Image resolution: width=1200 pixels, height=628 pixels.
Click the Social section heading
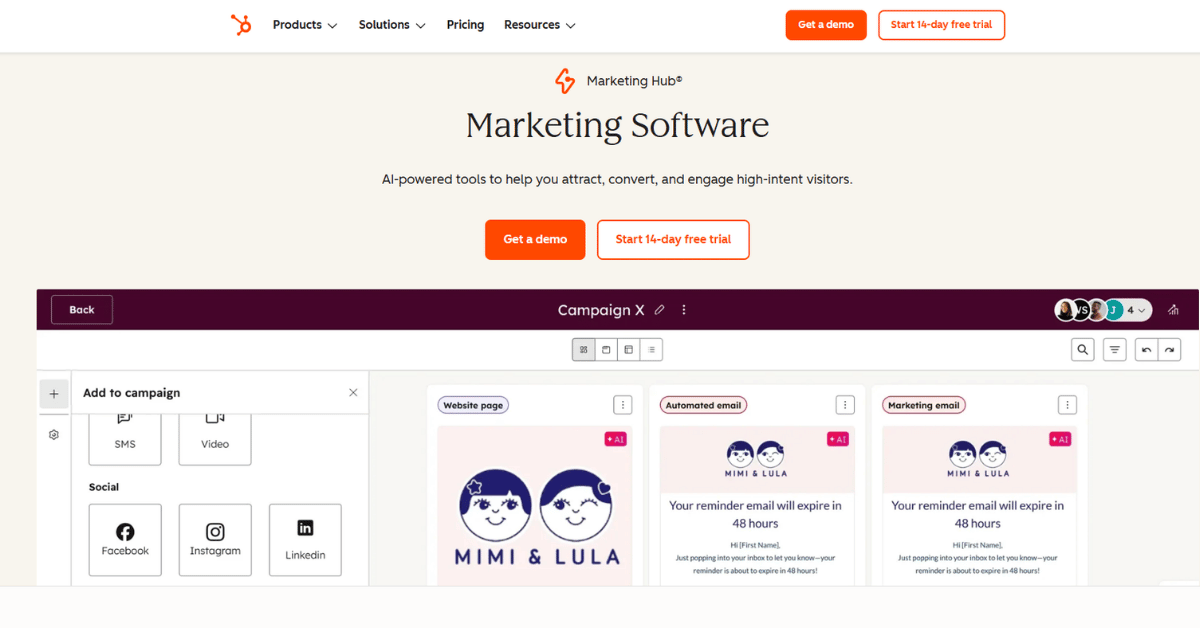[104, 487]
